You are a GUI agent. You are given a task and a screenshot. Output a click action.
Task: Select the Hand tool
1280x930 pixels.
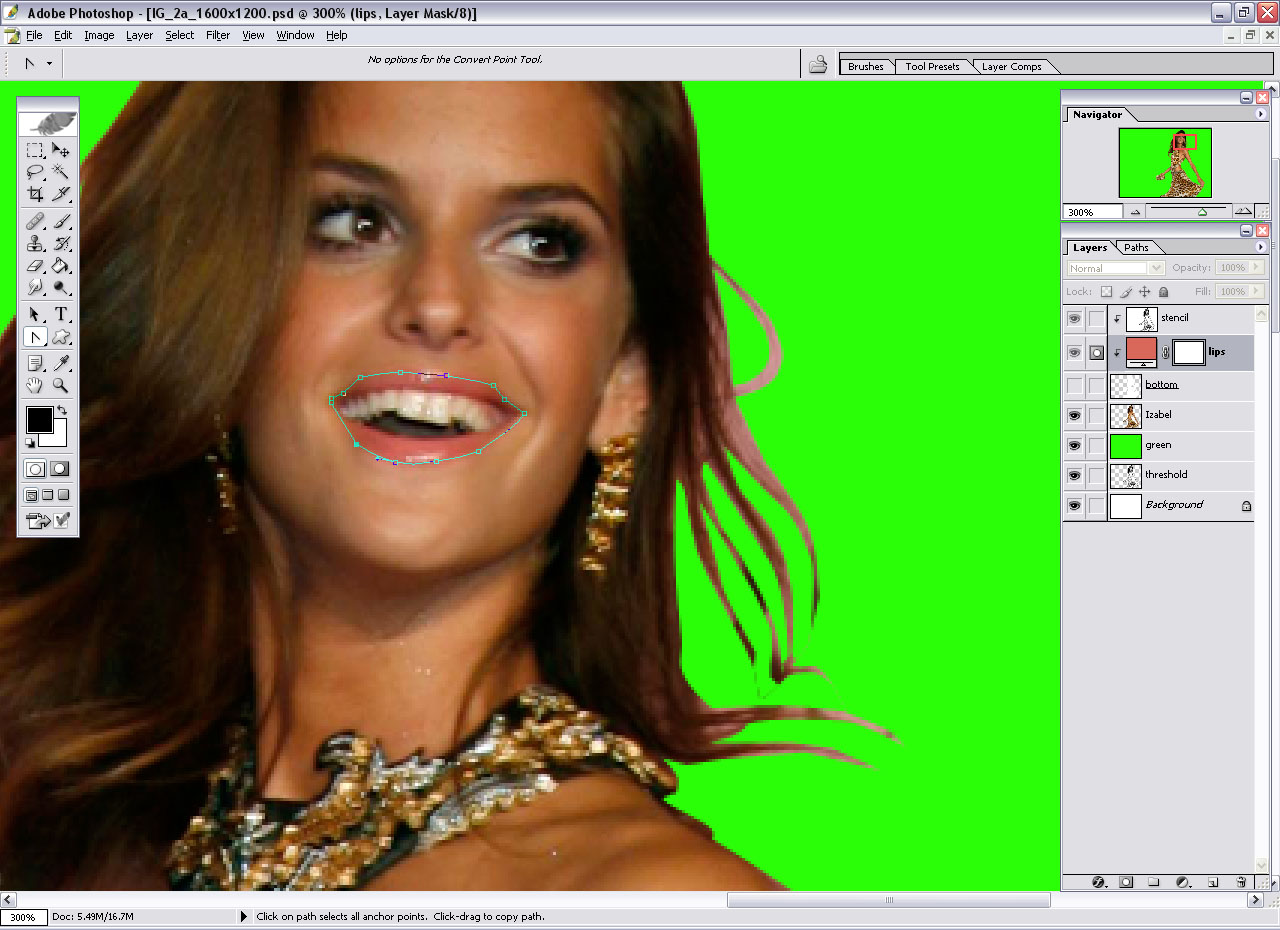35,386
